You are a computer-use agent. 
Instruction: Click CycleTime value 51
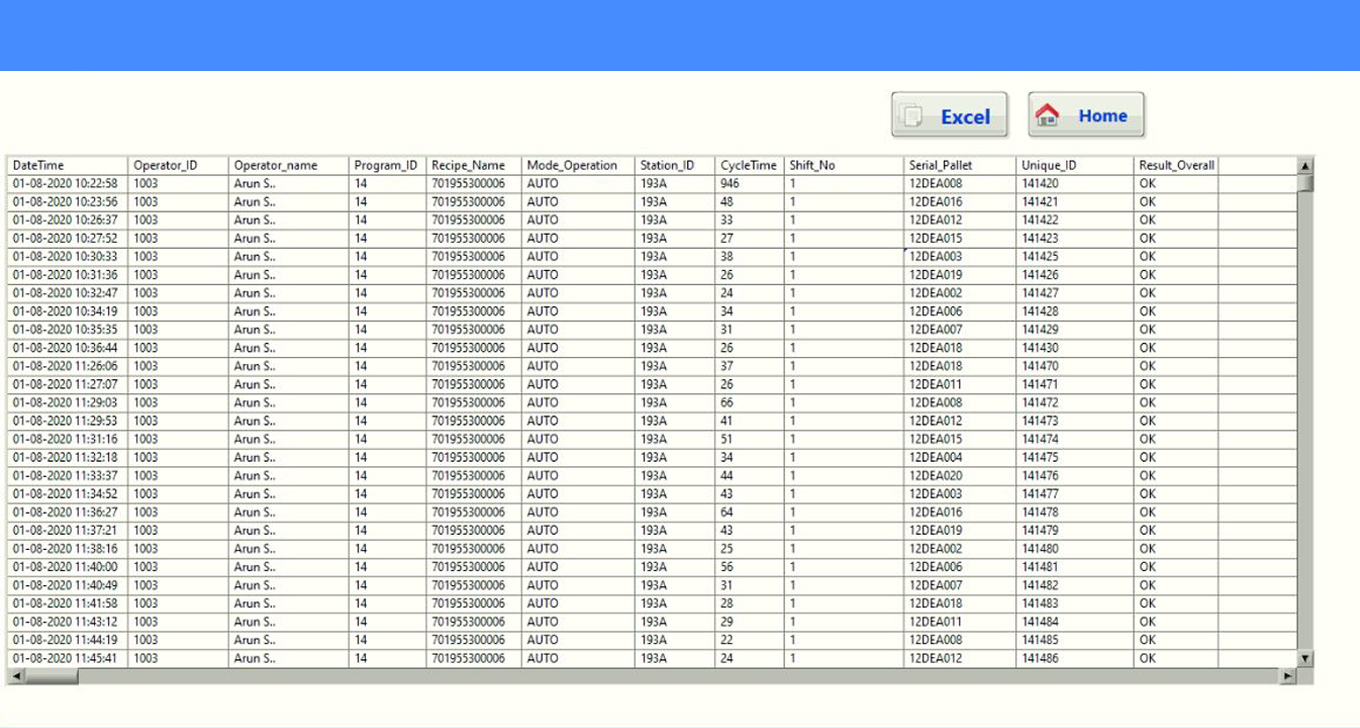pyautogui.click(x=749, y=439)
